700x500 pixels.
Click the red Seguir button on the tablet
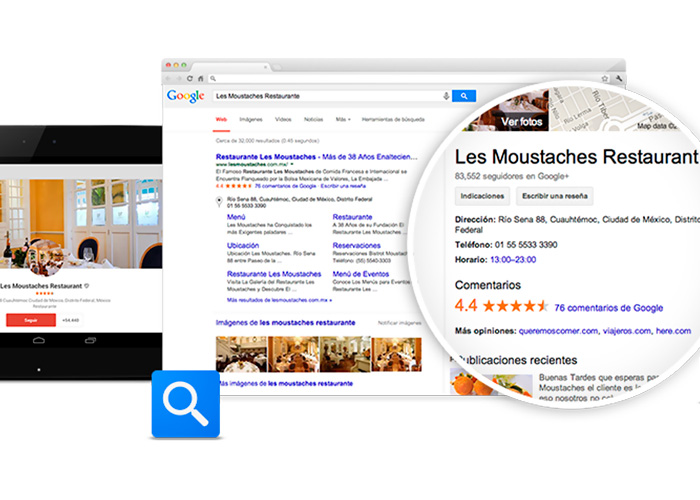coord(31,320)
